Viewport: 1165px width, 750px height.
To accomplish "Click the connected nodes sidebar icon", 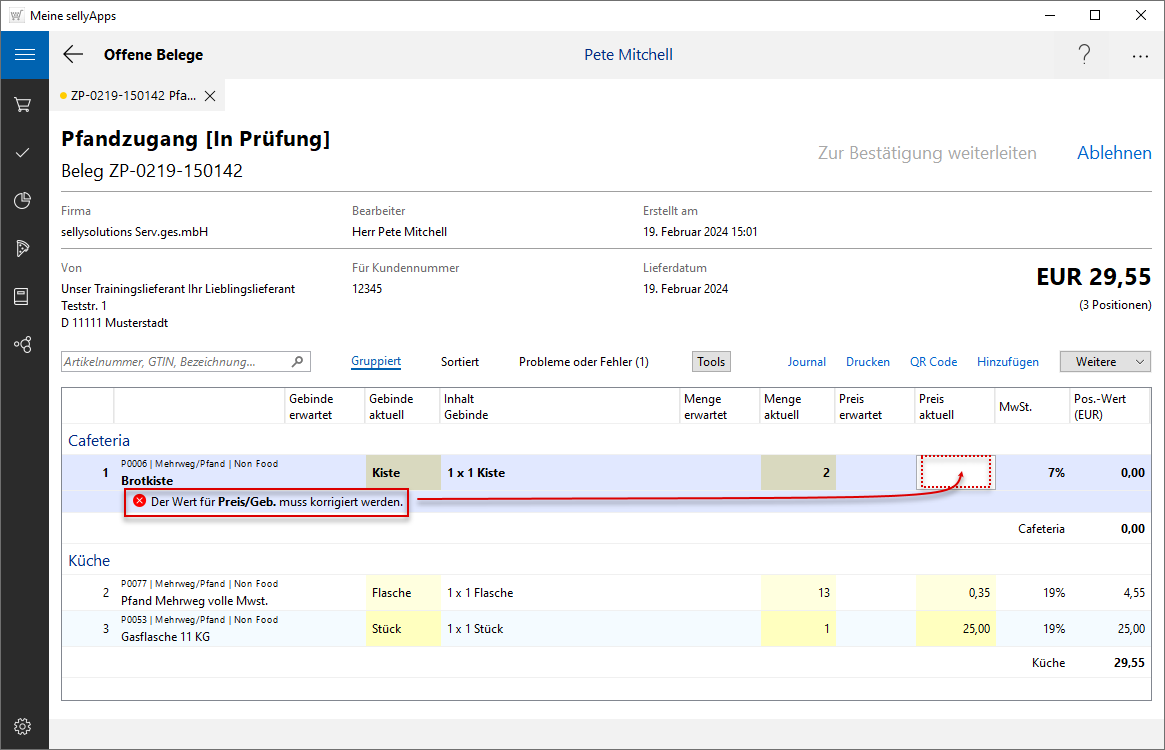I will point(23,344).
